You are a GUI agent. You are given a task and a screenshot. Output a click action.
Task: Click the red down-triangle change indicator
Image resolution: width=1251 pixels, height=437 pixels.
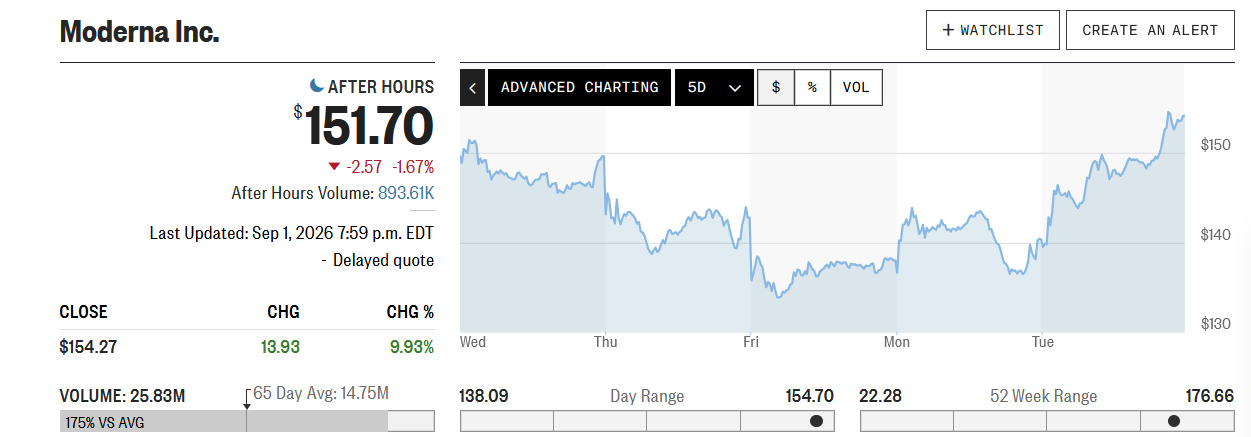(334, 166)
